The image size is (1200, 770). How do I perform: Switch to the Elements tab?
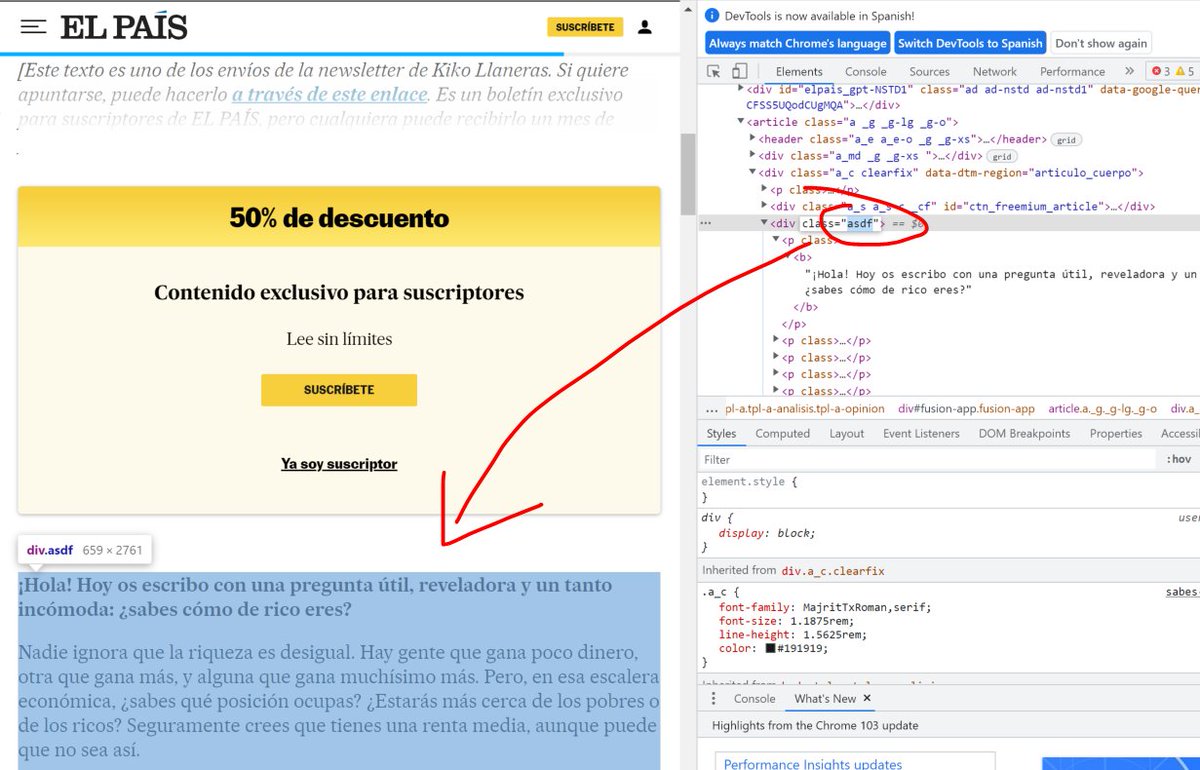point(799,71)
